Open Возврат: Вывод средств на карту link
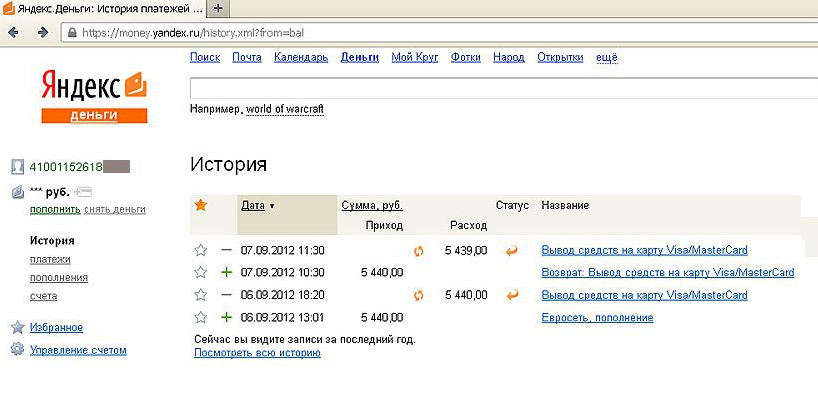This screenshot has width=818, height=409. click(668, 272)
